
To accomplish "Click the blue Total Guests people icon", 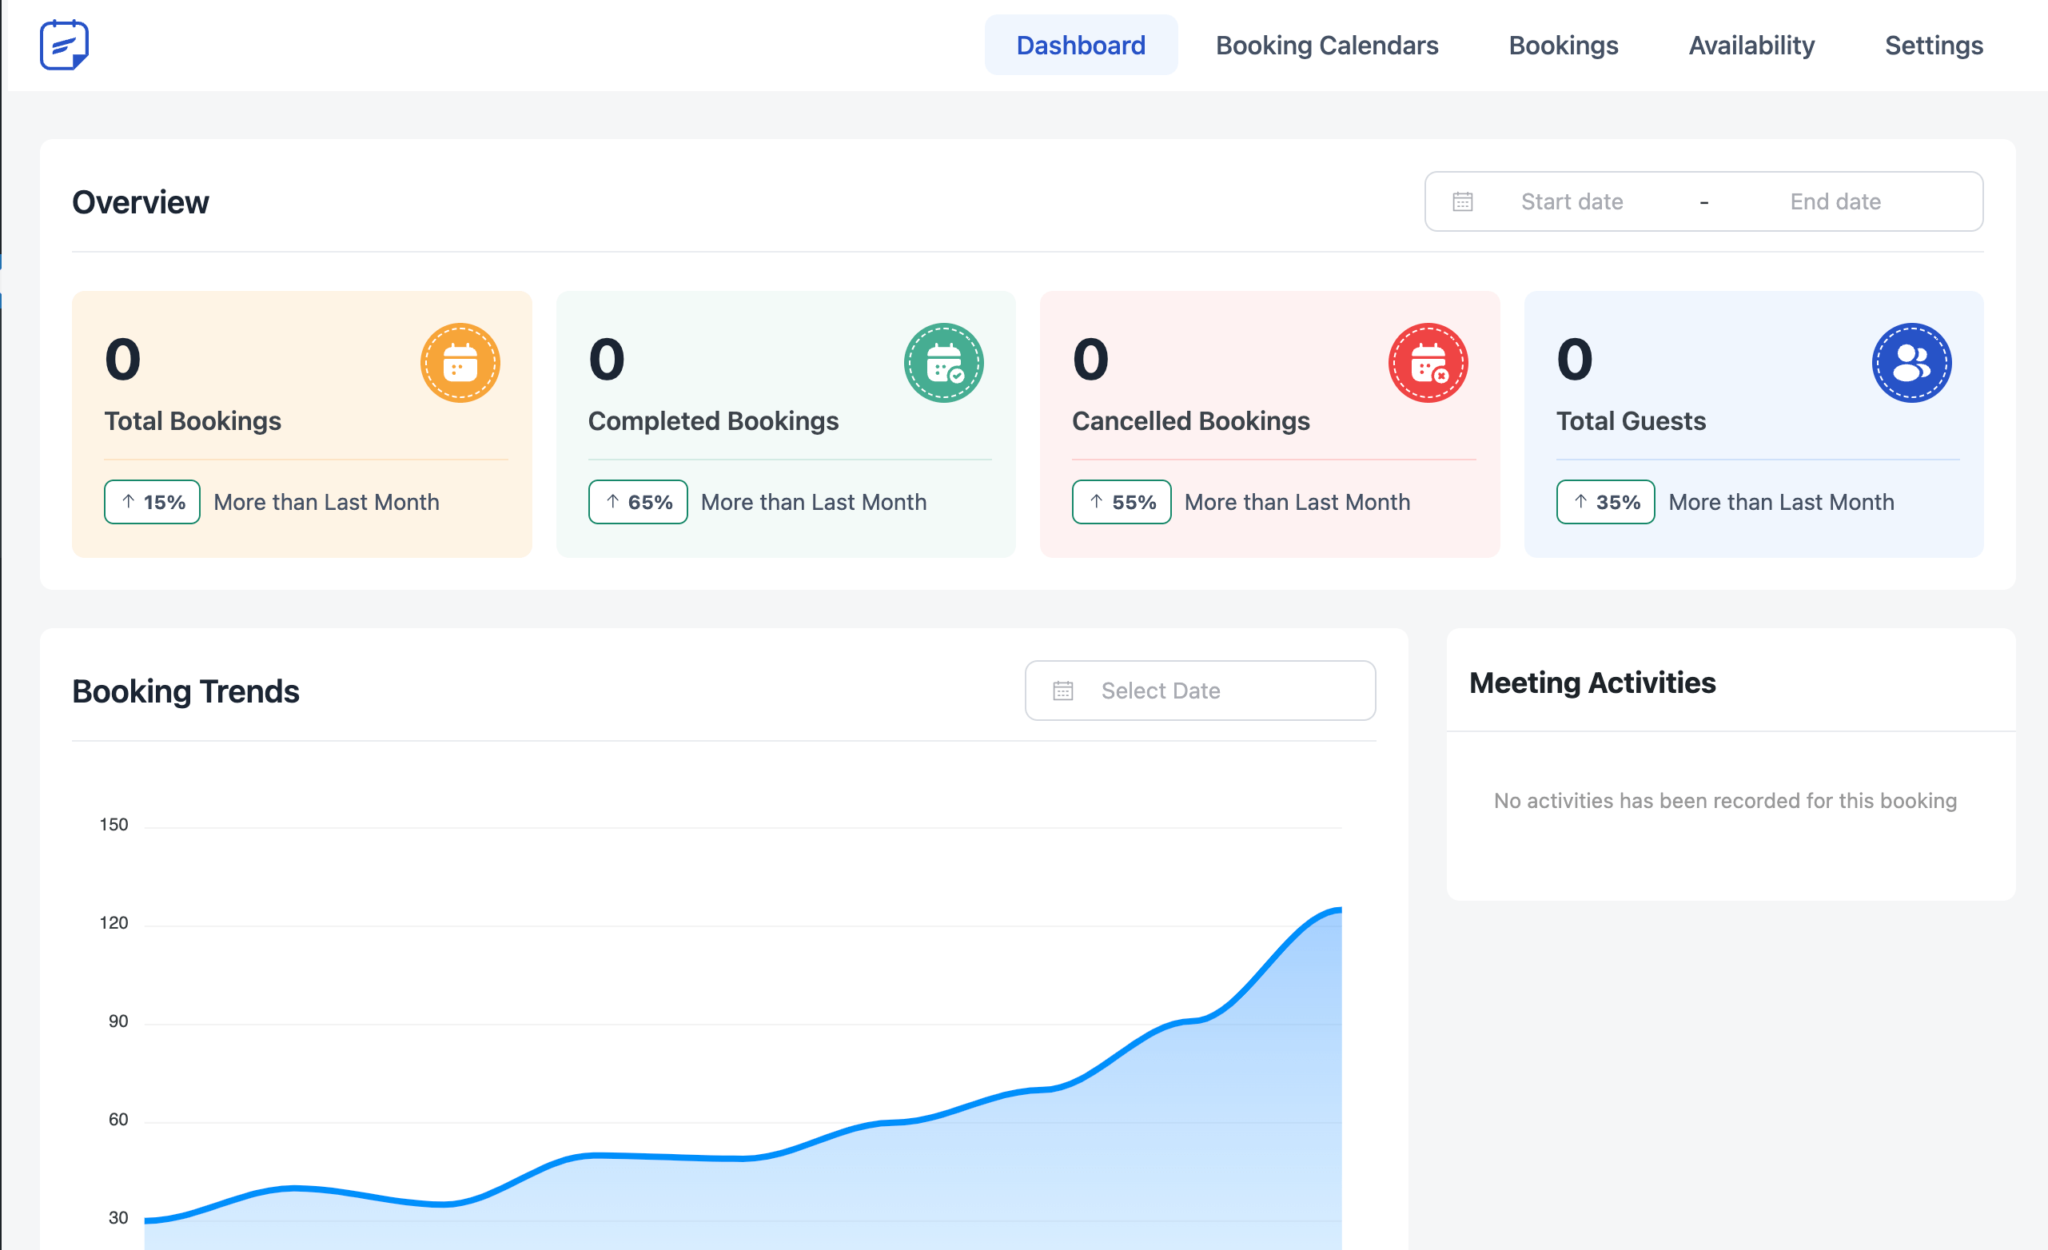I will [1911, 362].
